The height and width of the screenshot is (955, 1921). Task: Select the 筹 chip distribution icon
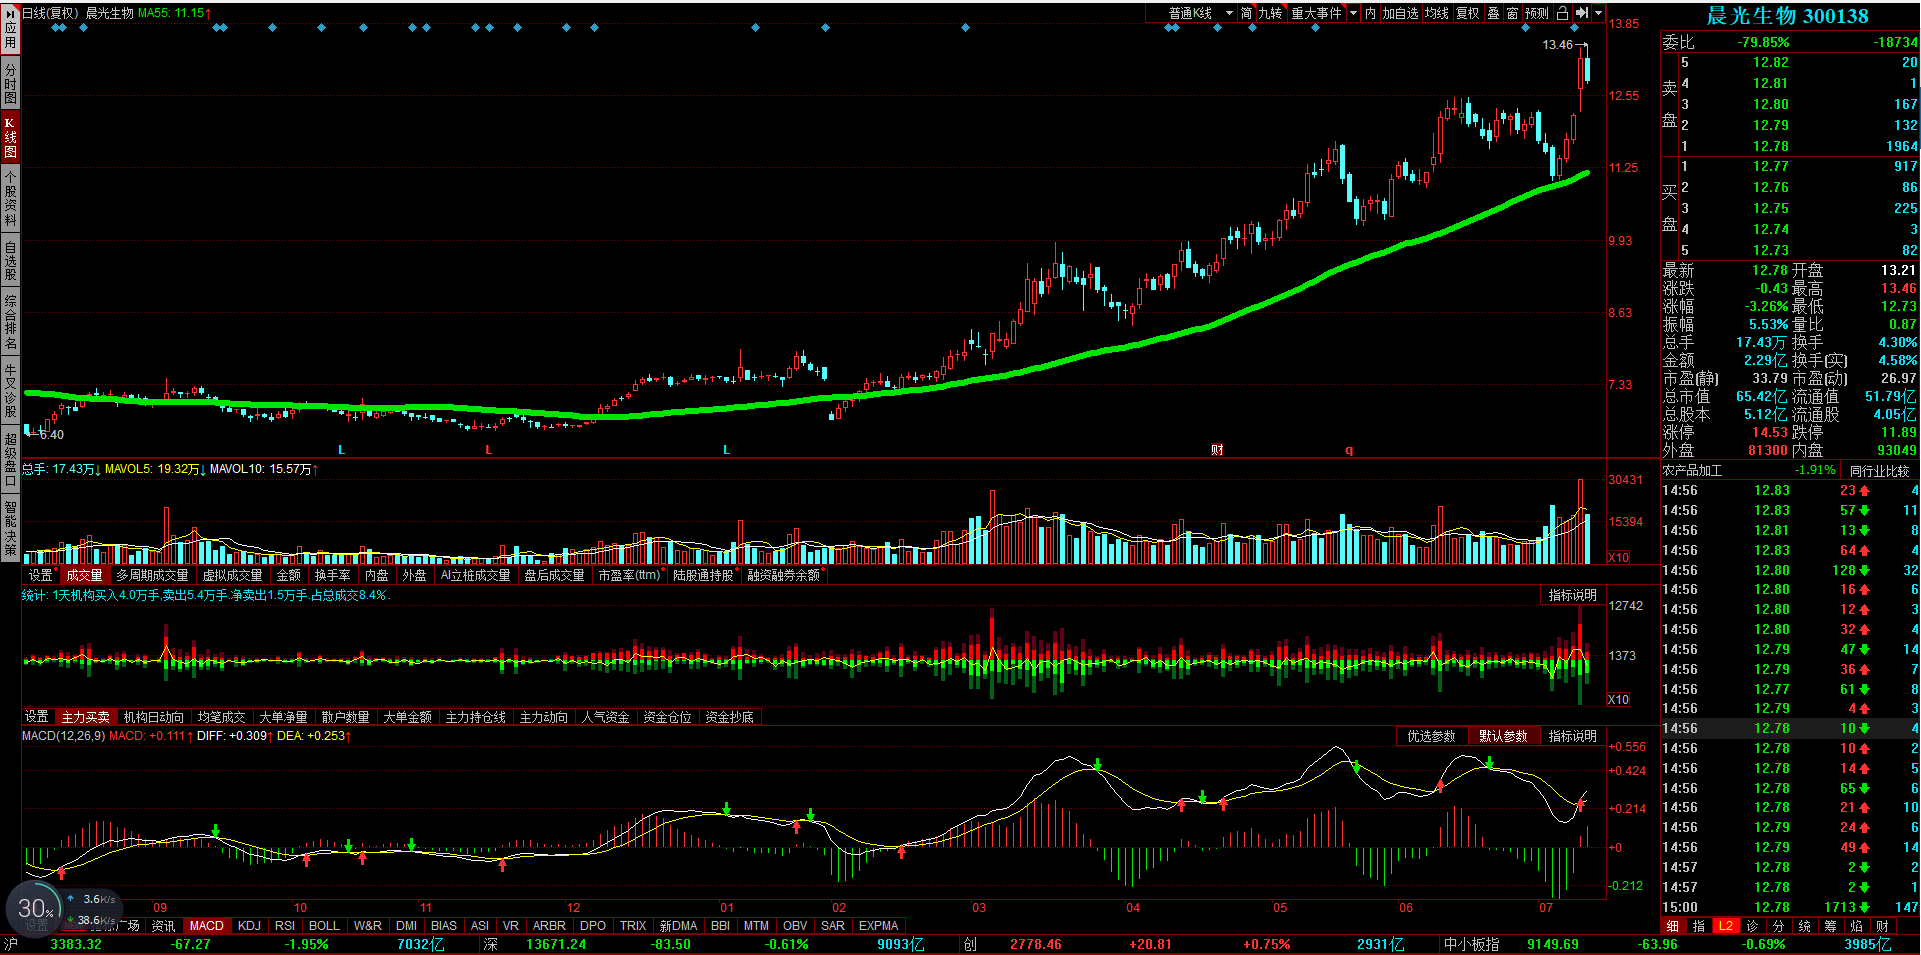pyautogui.click(x=1831, y=926)
